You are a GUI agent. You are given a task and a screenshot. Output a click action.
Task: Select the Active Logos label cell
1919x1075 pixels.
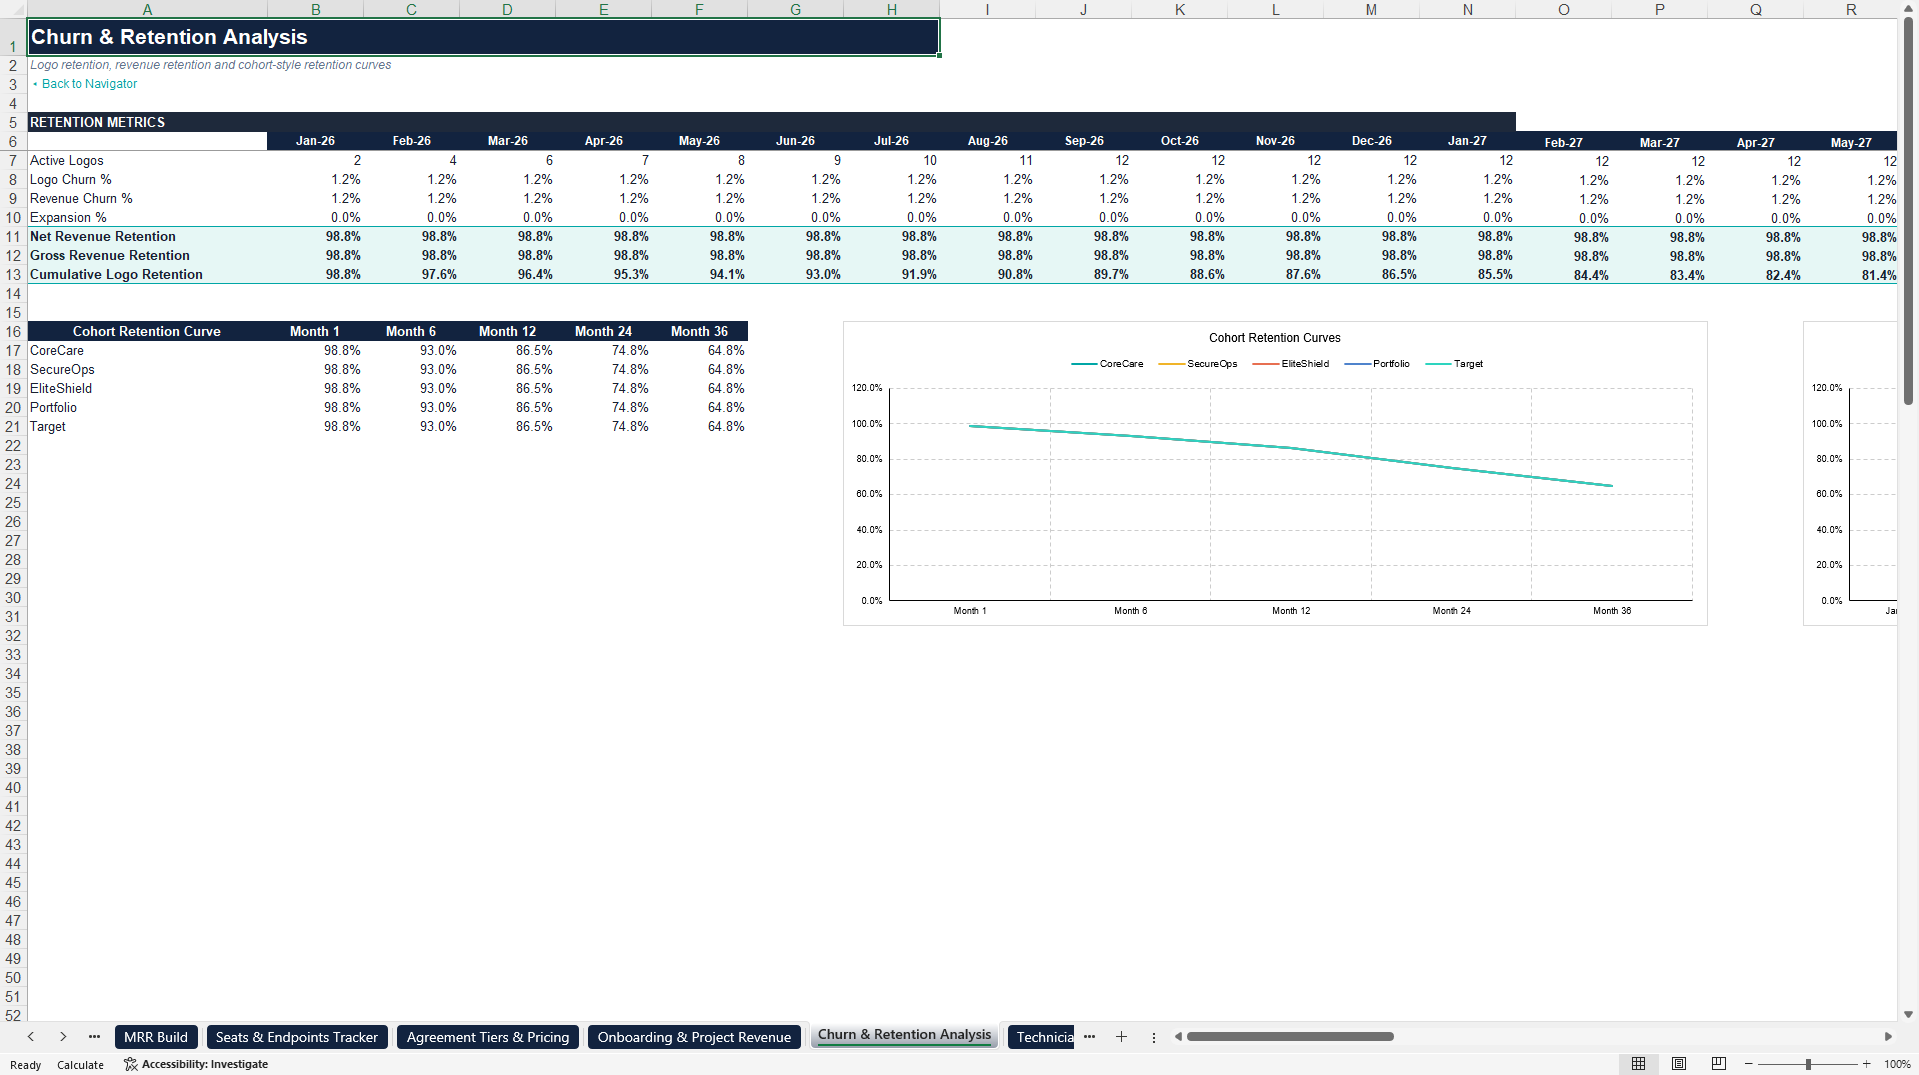[147, 160]
